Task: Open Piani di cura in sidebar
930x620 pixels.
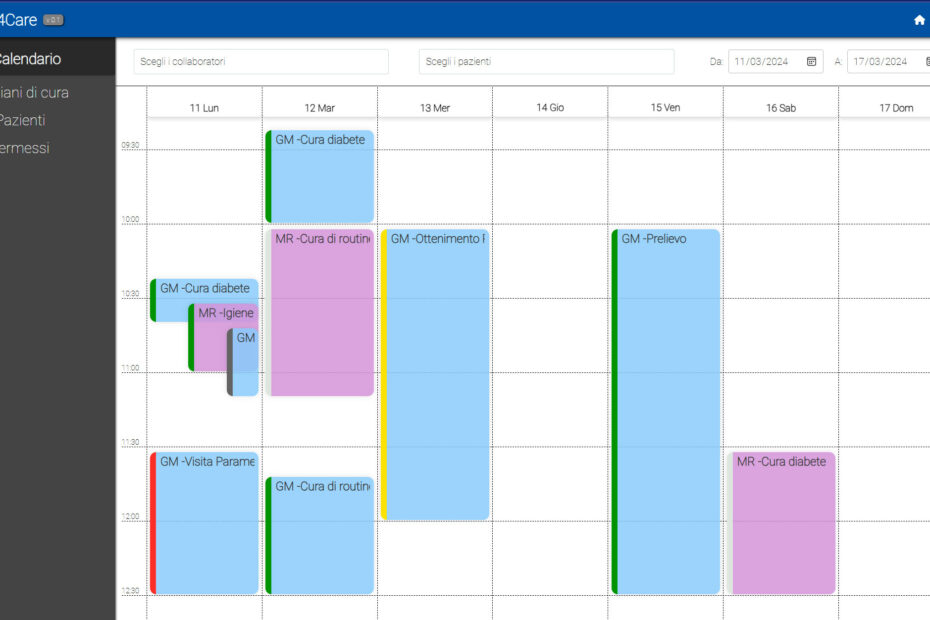Action: [x=34, y=93]
